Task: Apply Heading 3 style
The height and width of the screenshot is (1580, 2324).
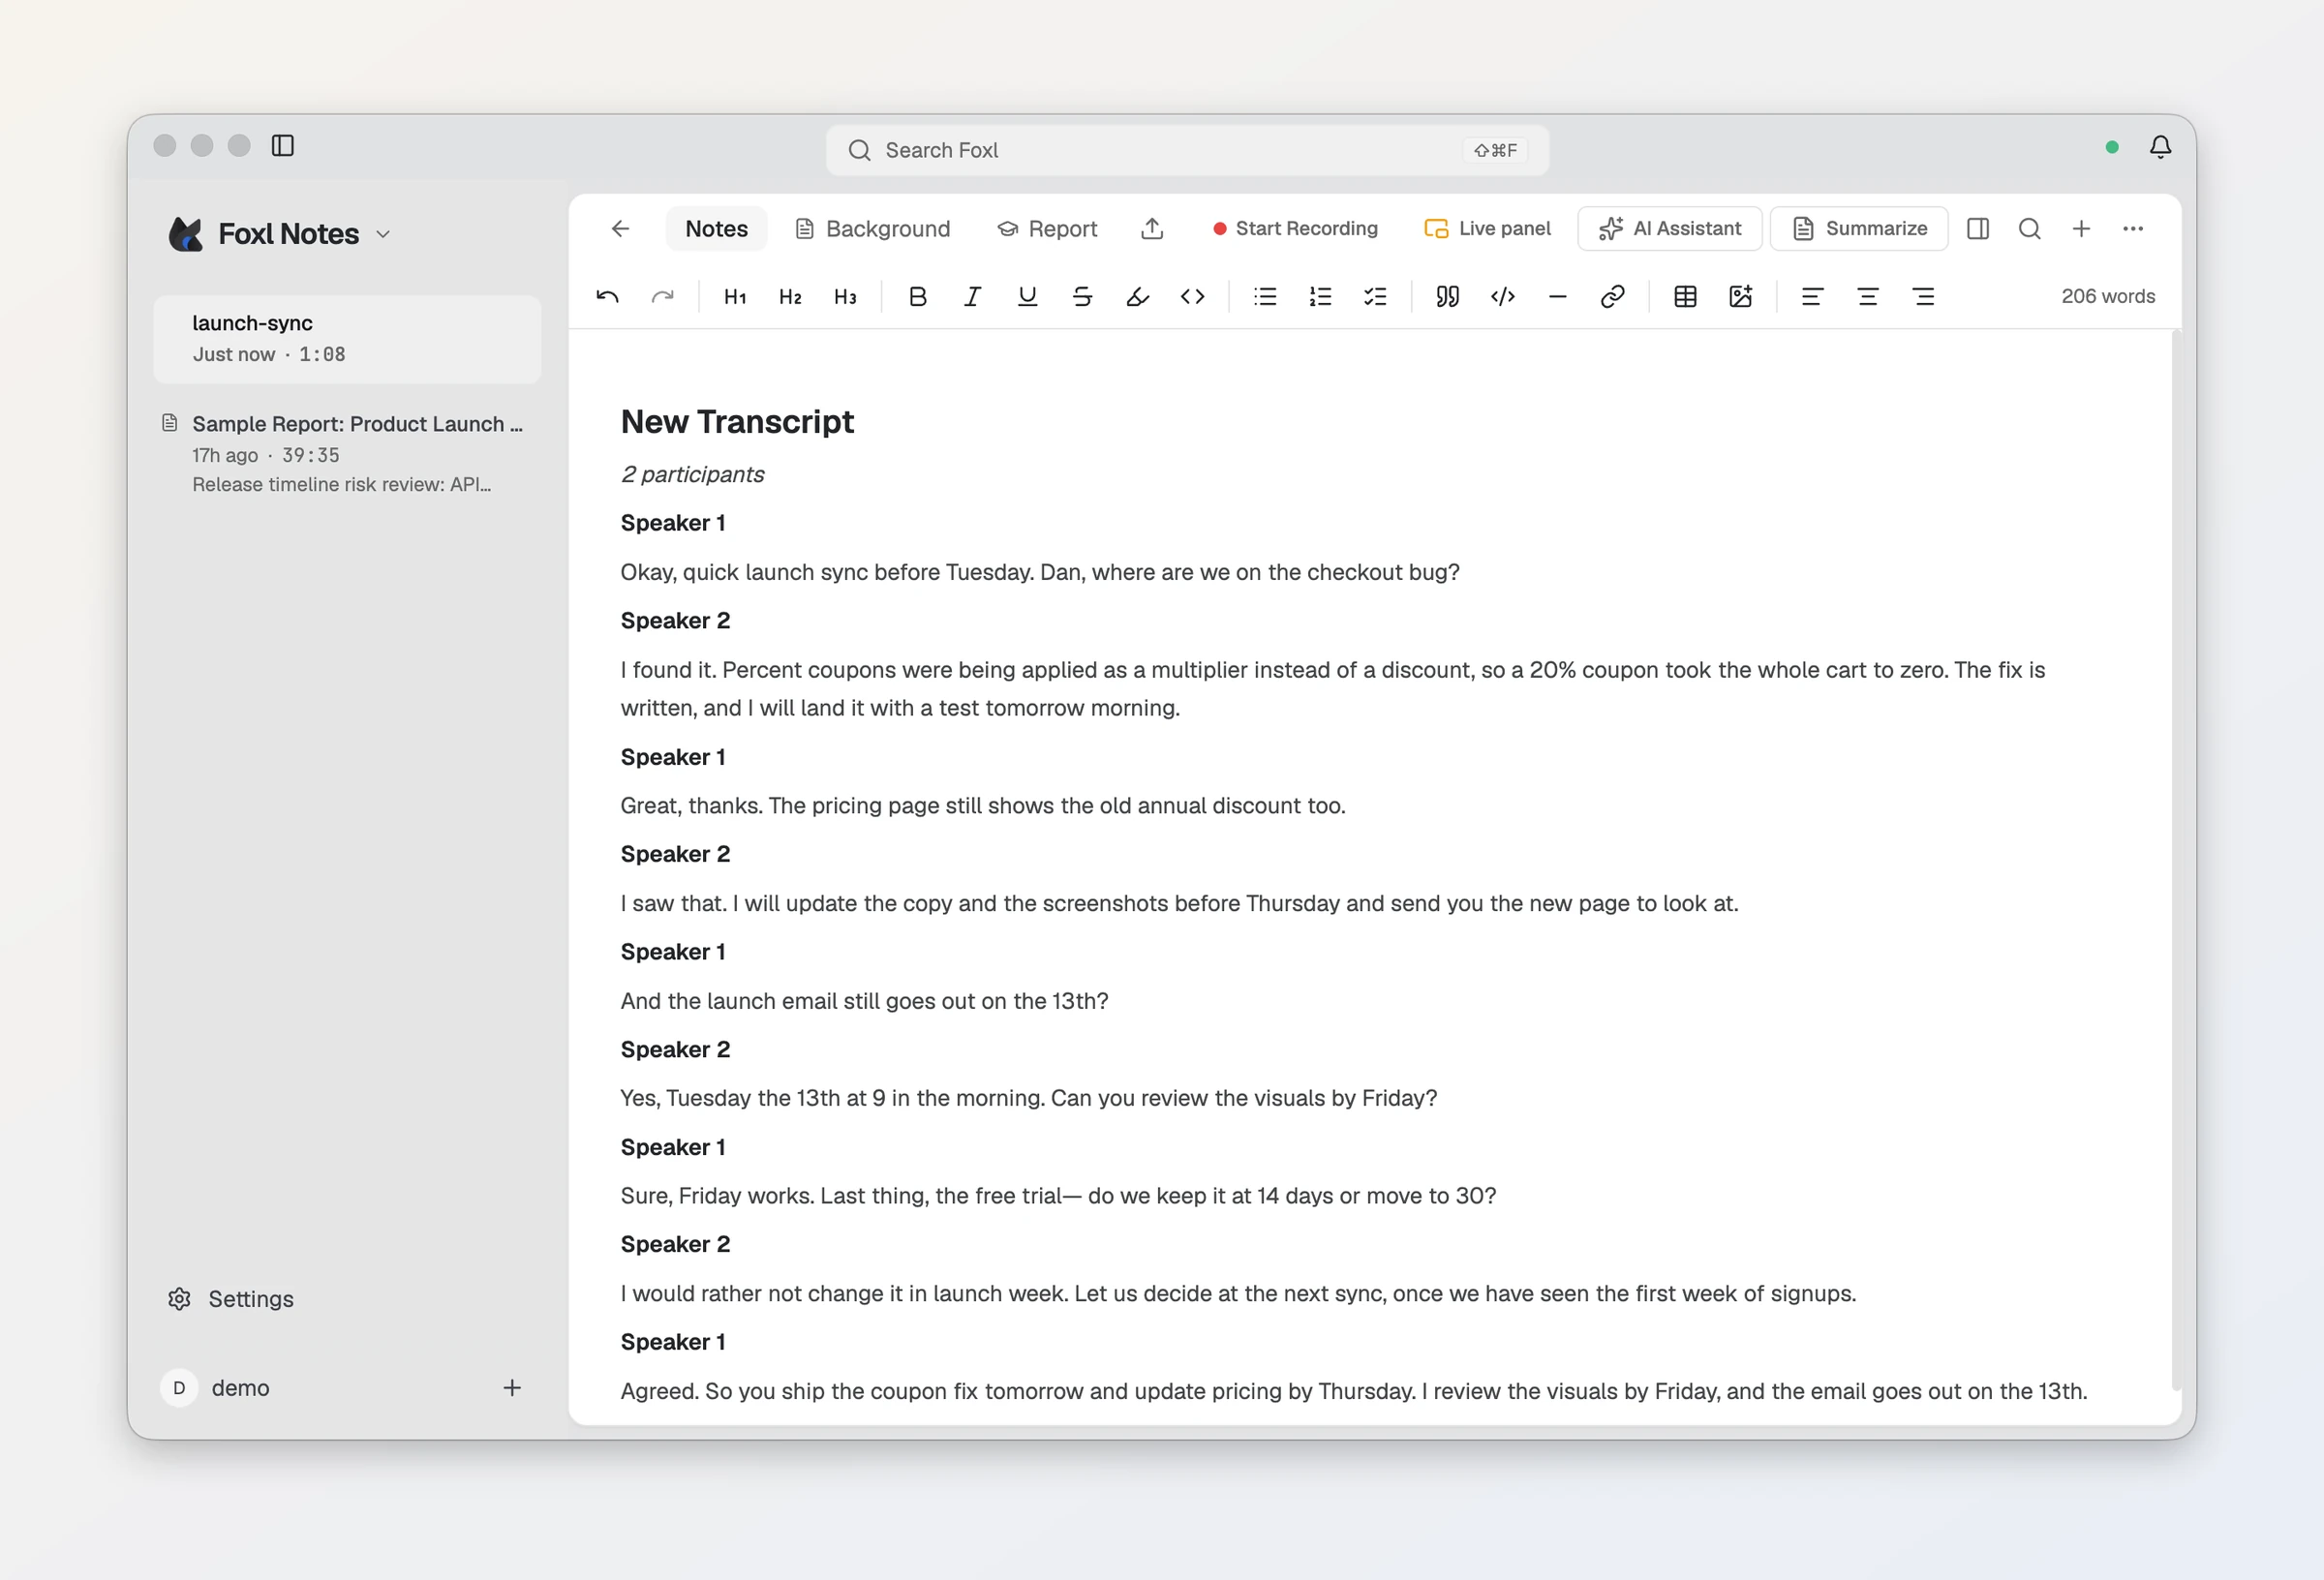Action: tap(845, 296)
